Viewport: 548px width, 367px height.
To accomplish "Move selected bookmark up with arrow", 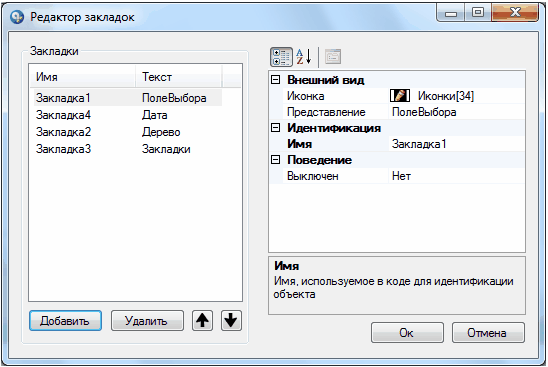I will [x=202, y=320].
